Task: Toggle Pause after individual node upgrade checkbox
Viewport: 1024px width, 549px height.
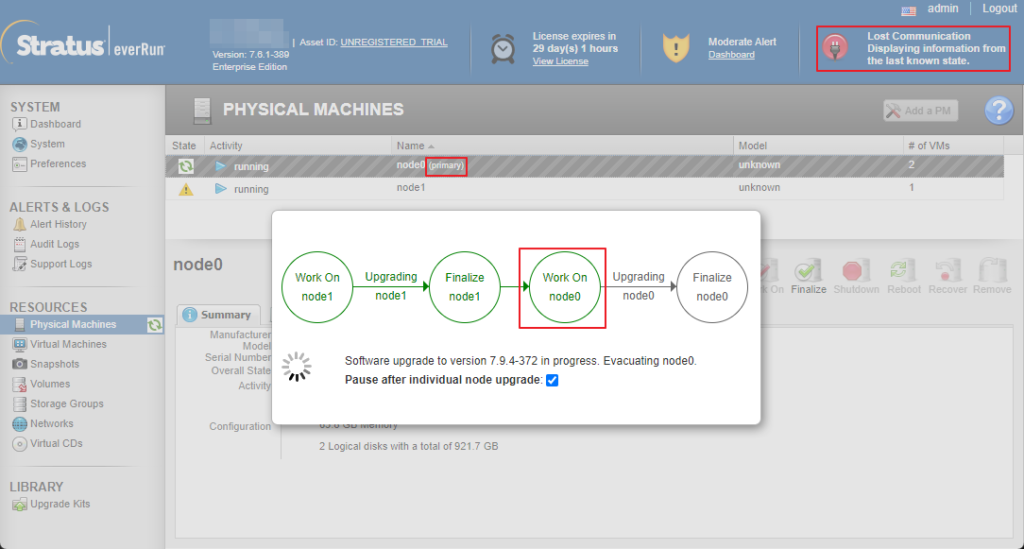Action: point(552,380)
